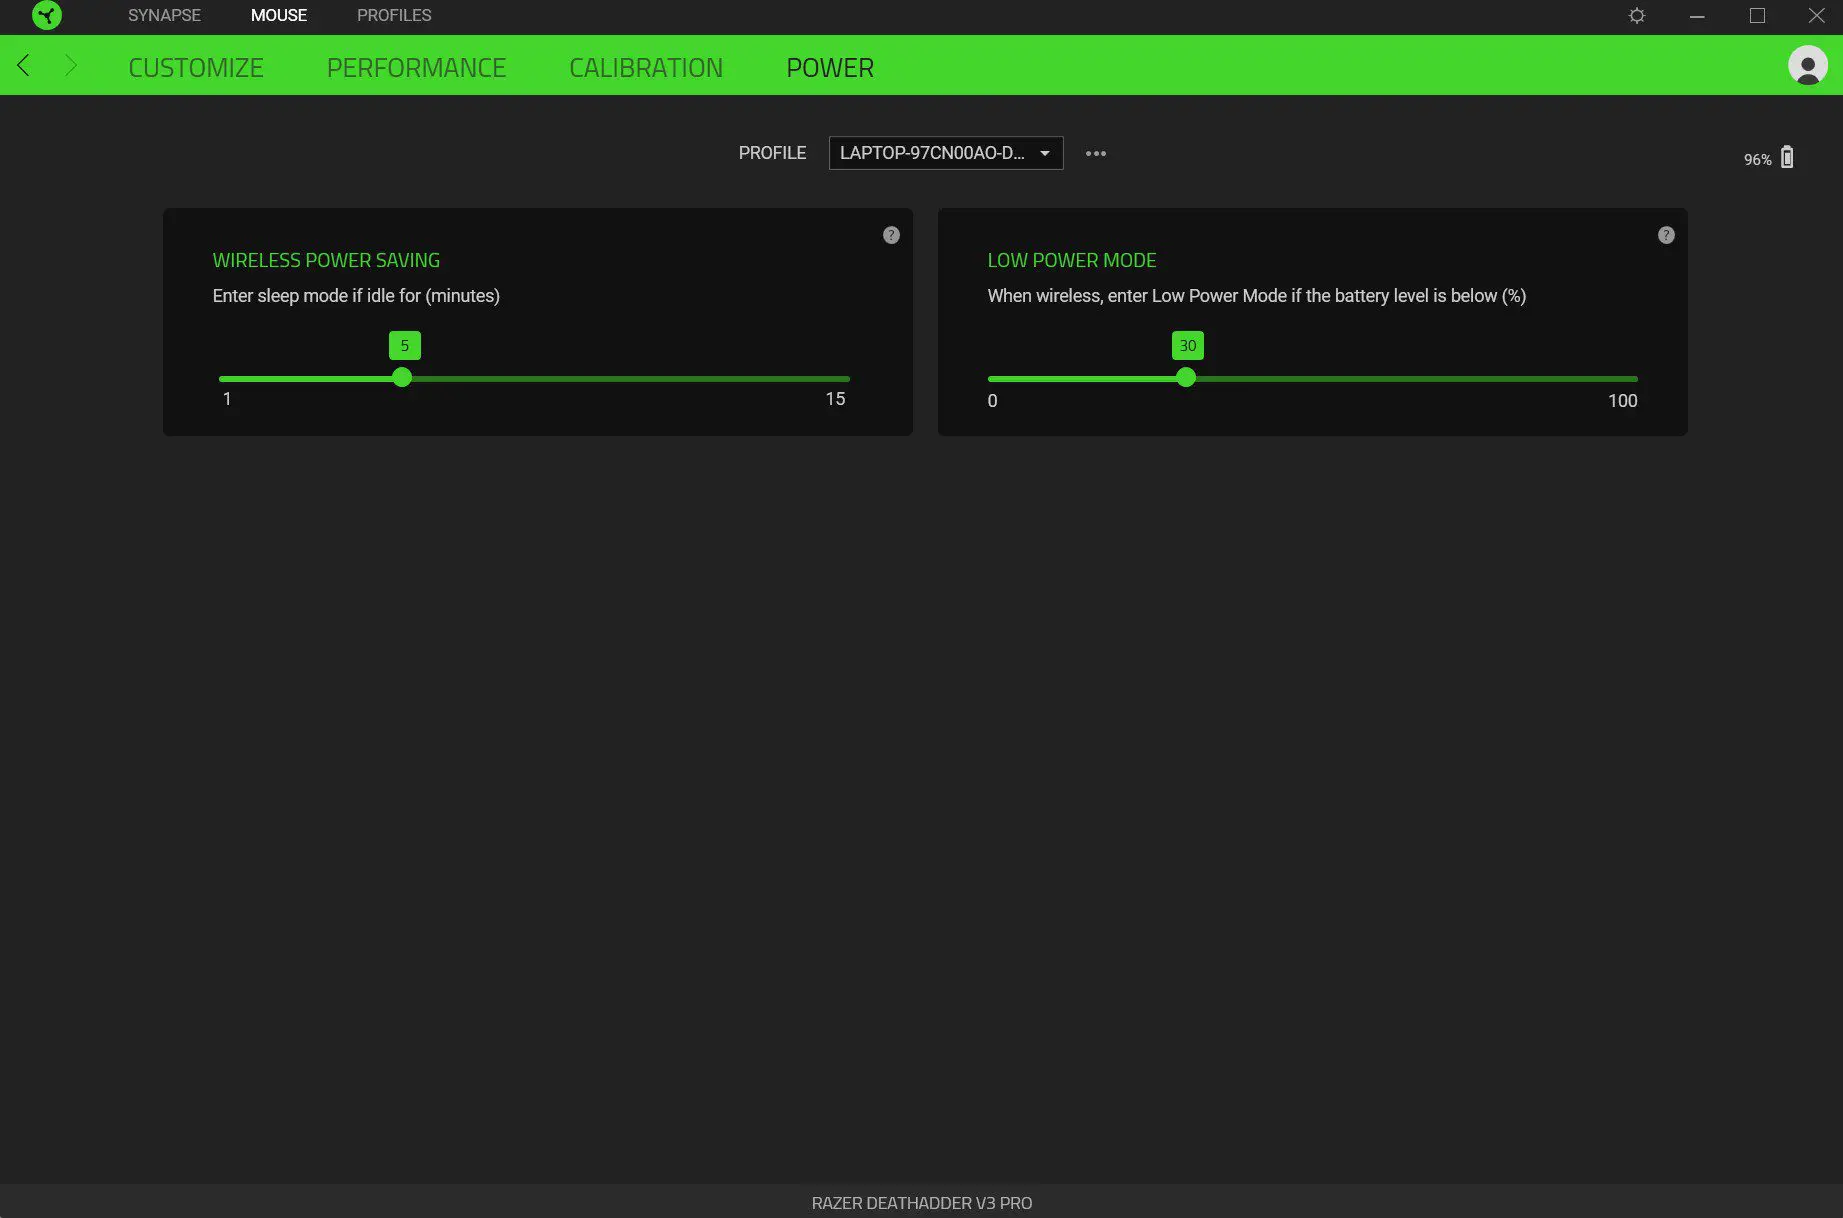1843x1218 pixels.
Task: Maximize the Synapse window
Action: [1757, 16]
